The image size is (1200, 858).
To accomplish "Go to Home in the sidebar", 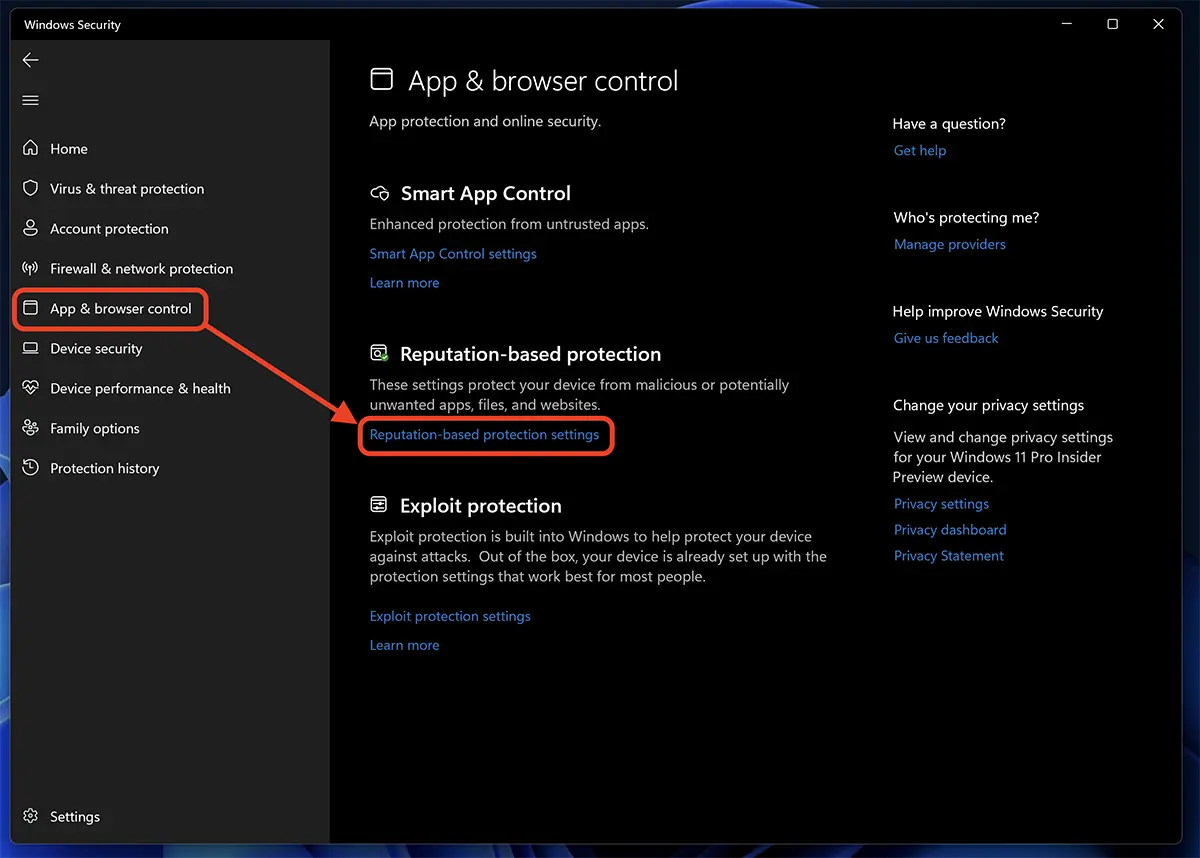I will [x=69, y=148].
